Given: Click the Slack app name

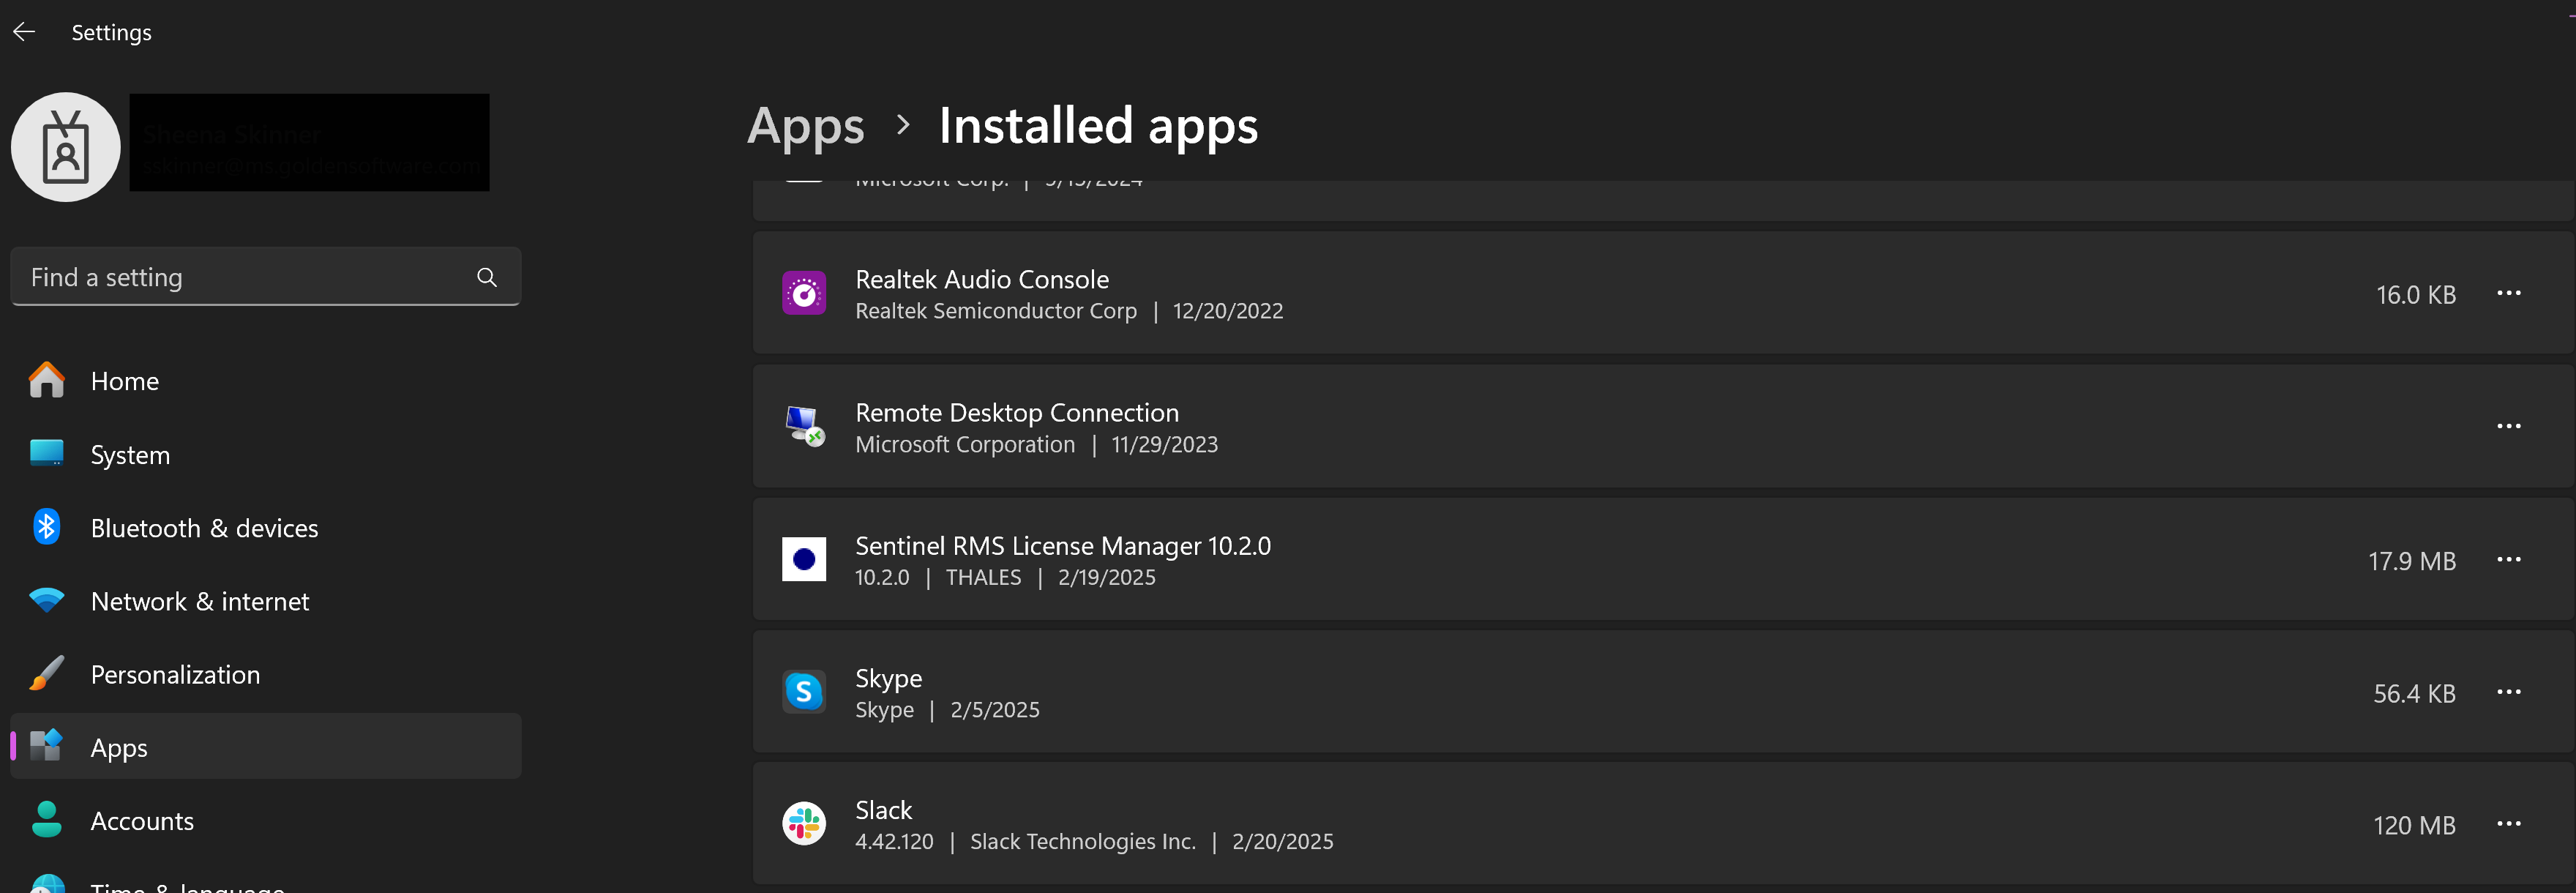Looking at the screenshot, I should 884,810.
